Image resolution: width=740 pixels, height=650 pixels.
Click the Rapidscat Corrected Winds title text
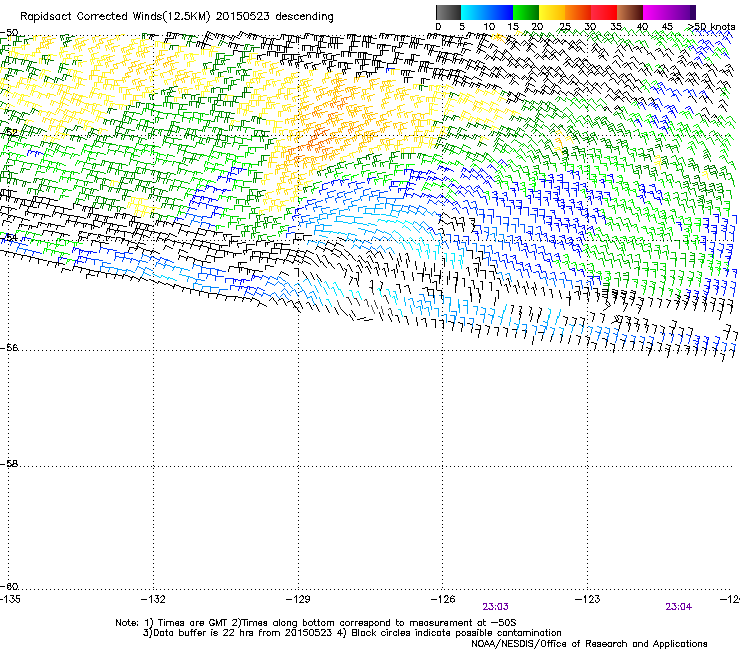177,17
